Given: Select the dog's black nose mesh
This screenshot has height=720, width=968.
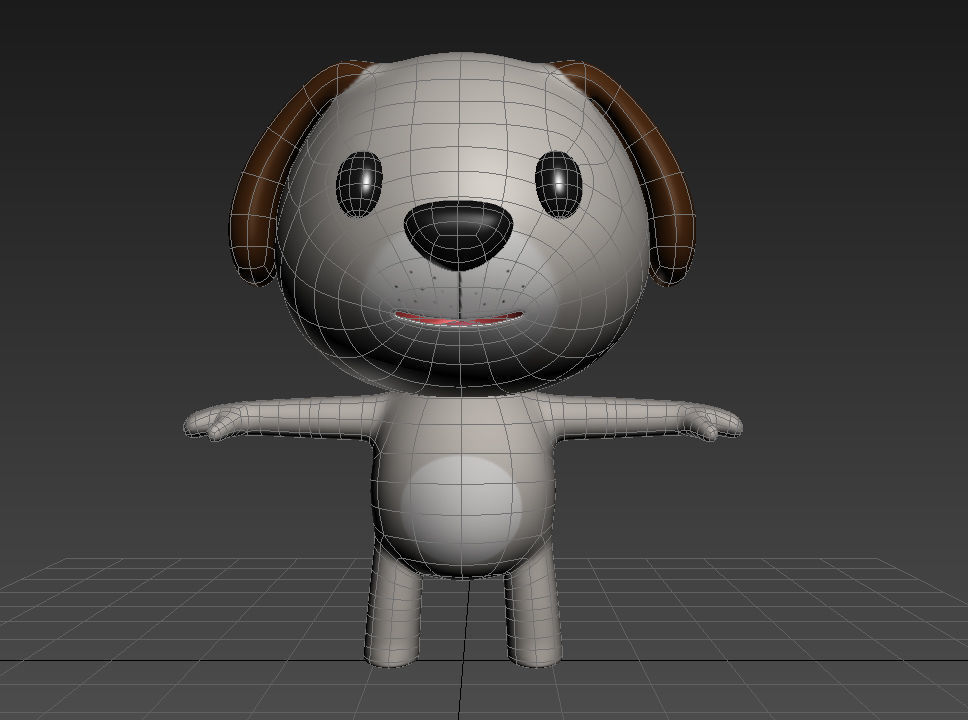Looking at the screenshot, I should (458, 234).
